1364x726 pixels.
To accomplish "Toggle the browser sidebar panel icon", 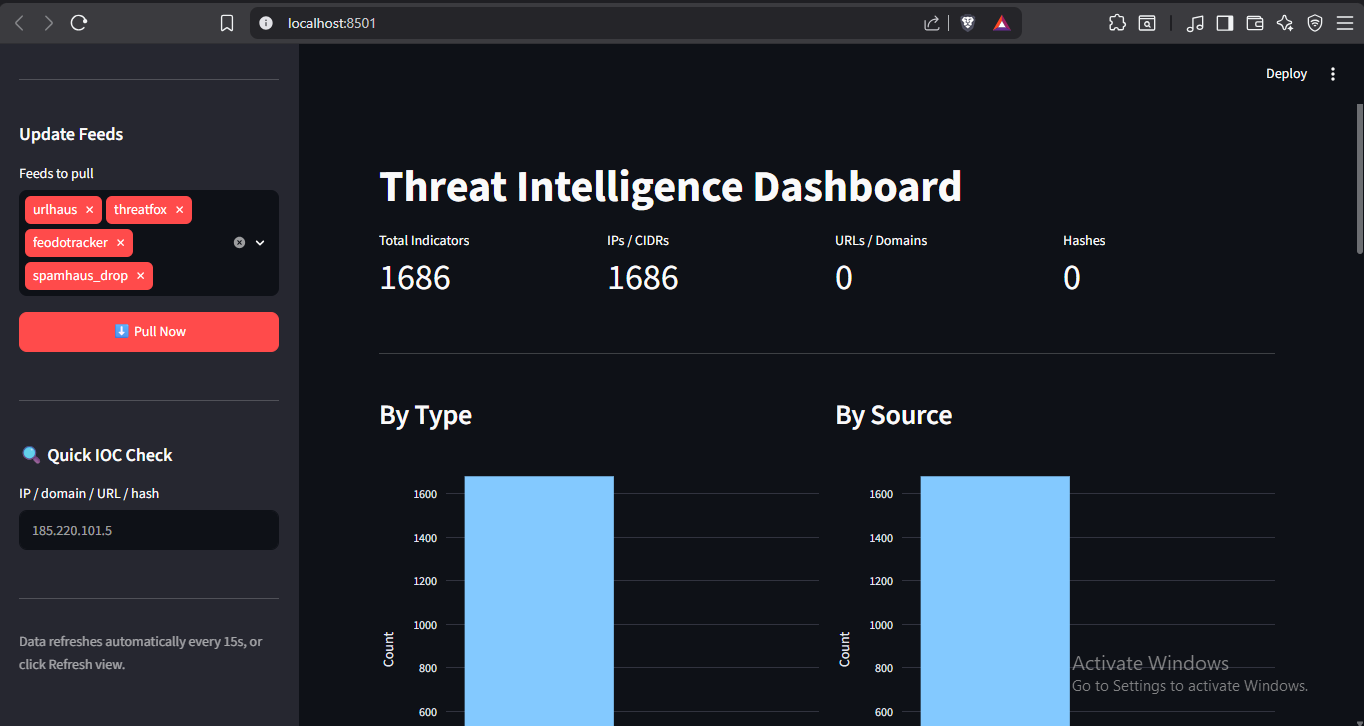I will [1225, 23].
